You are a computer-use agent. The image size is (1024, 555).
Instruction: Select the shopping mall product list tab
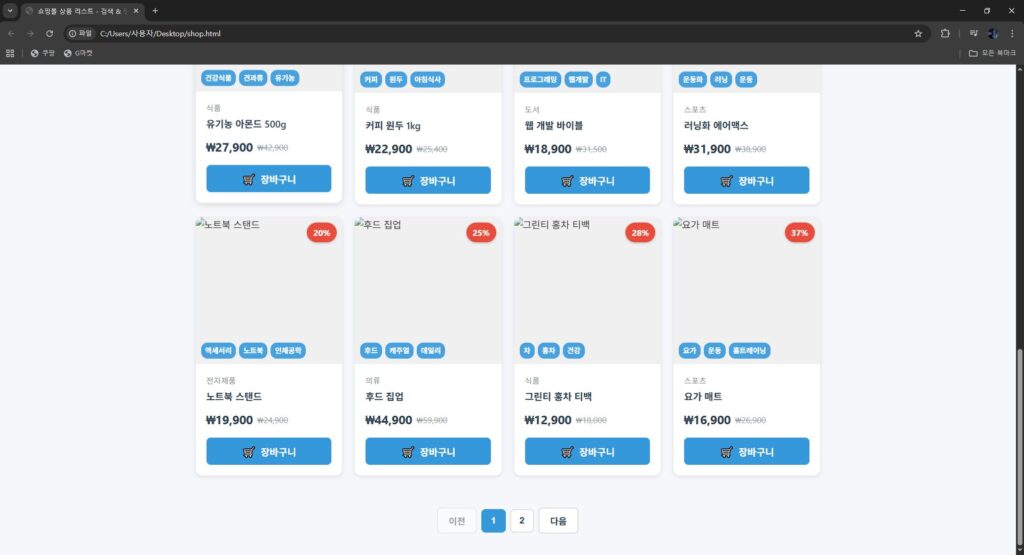tap(82, 10)
